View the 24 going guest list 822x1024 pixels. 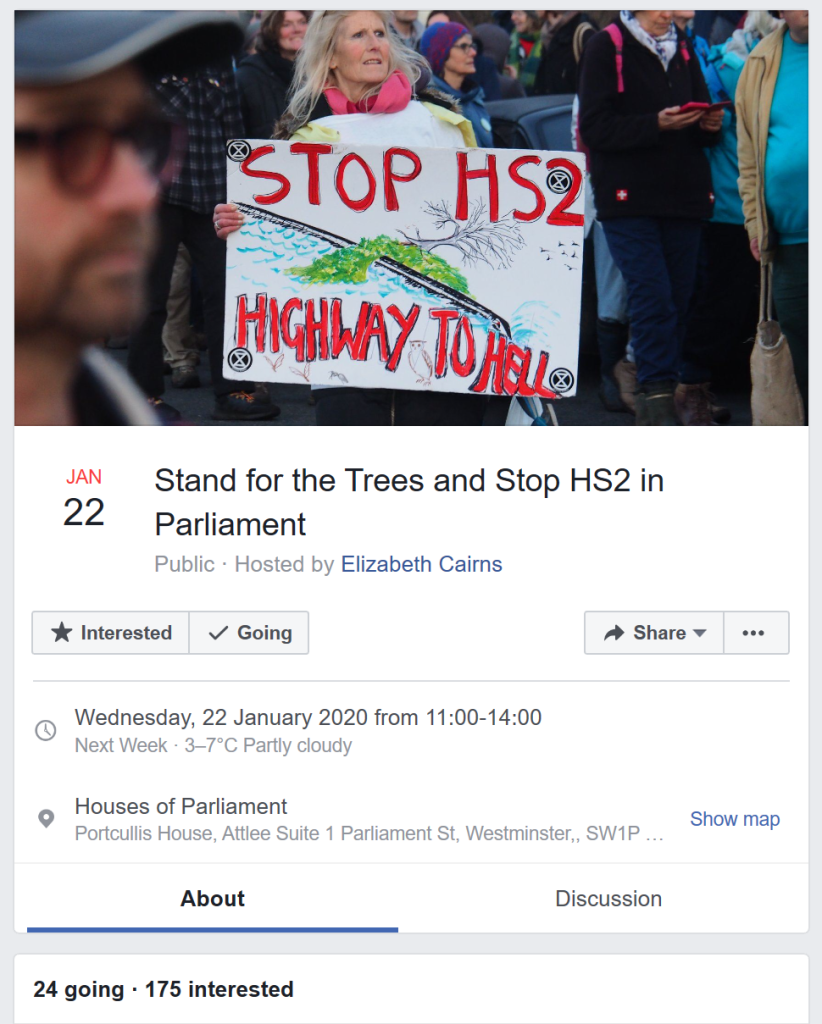click(78, 989)
